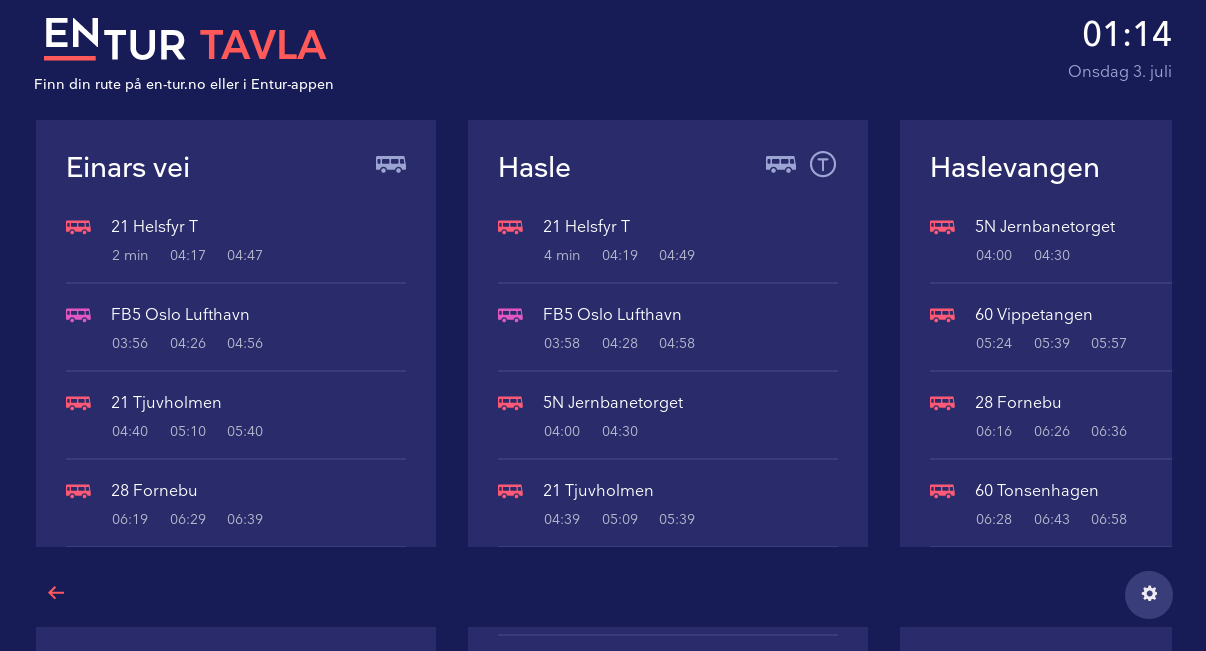Click the bus icon next to 60 Vippetangen
Viewport: 1206px width, 651px height.
coord(942,314)
